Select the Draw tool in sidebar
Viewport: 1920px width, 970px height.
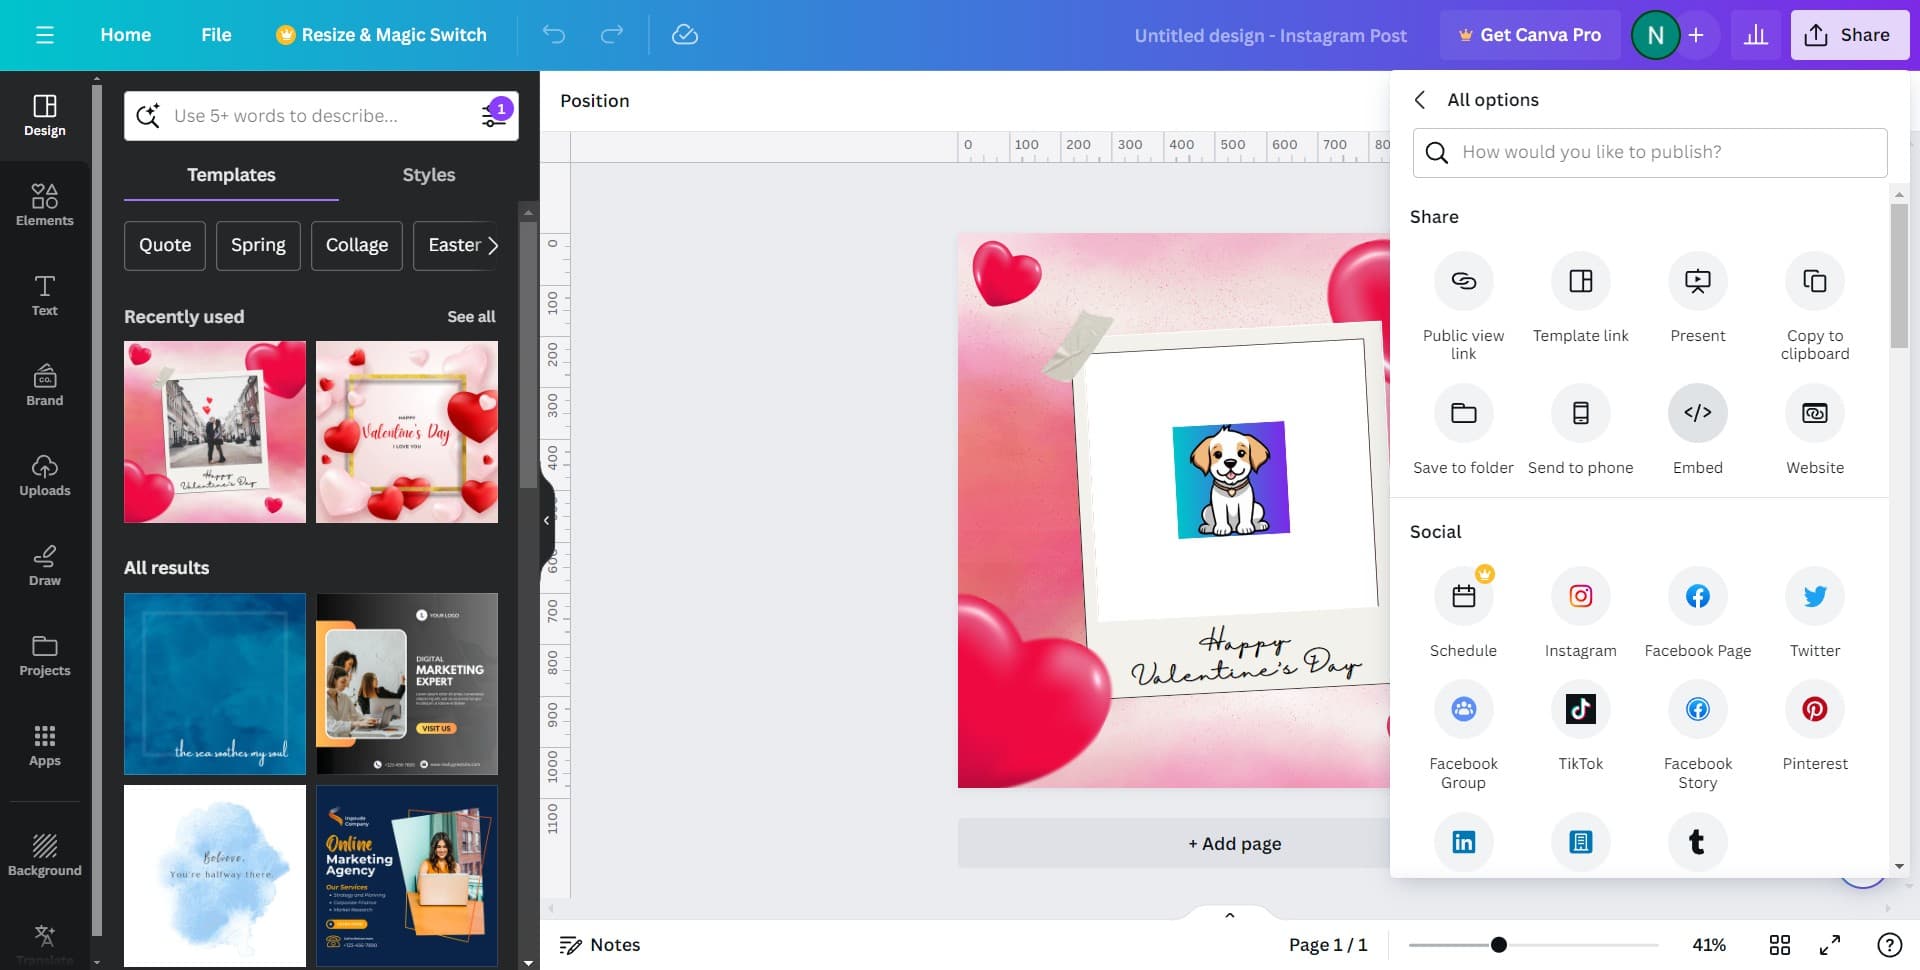click(x=44, y=565)
